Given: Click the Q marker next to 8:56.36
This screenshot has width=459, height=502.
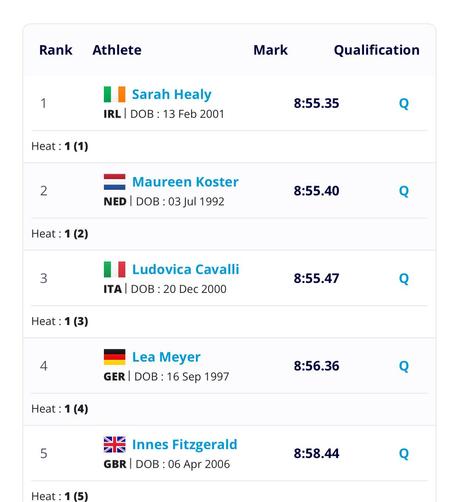Looking at the screenshot, I should (x=404, y=366).
